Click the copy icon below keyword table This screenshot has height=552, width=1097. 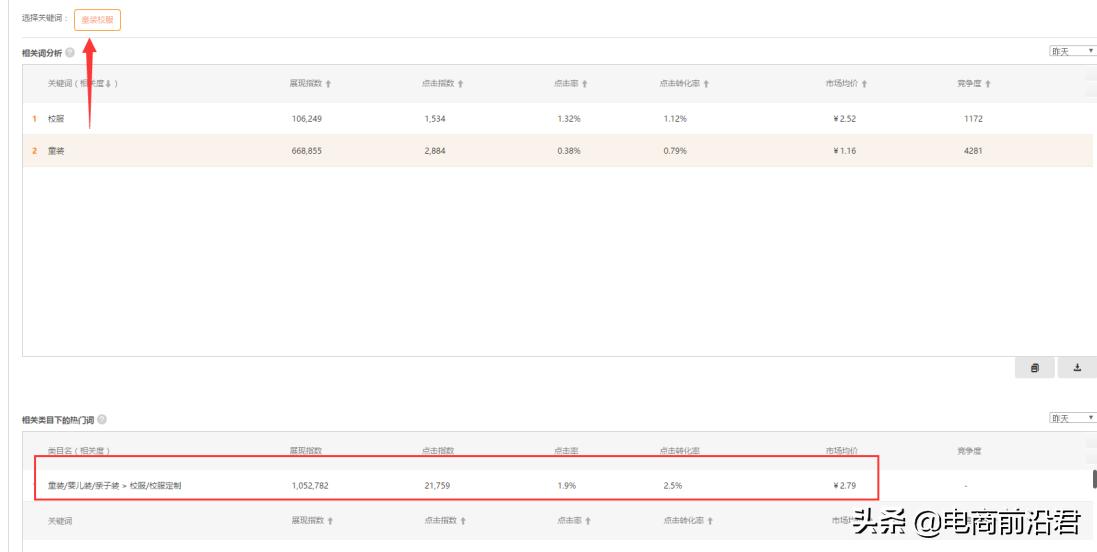pyautogui.click(x=1034, y=368)
